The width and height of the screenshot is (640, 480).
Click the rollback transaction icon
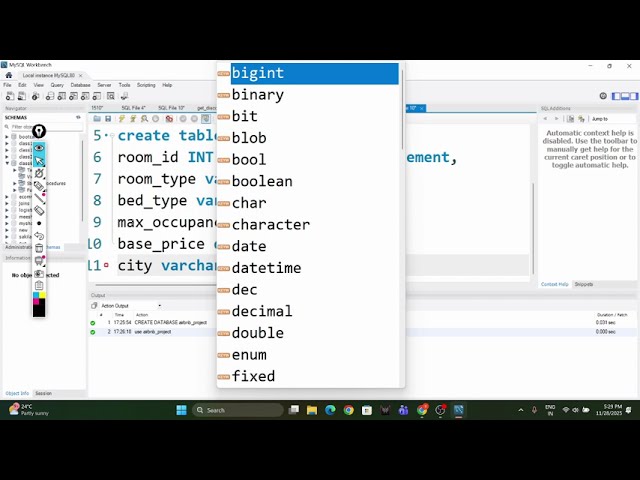[x=194, y=119]
